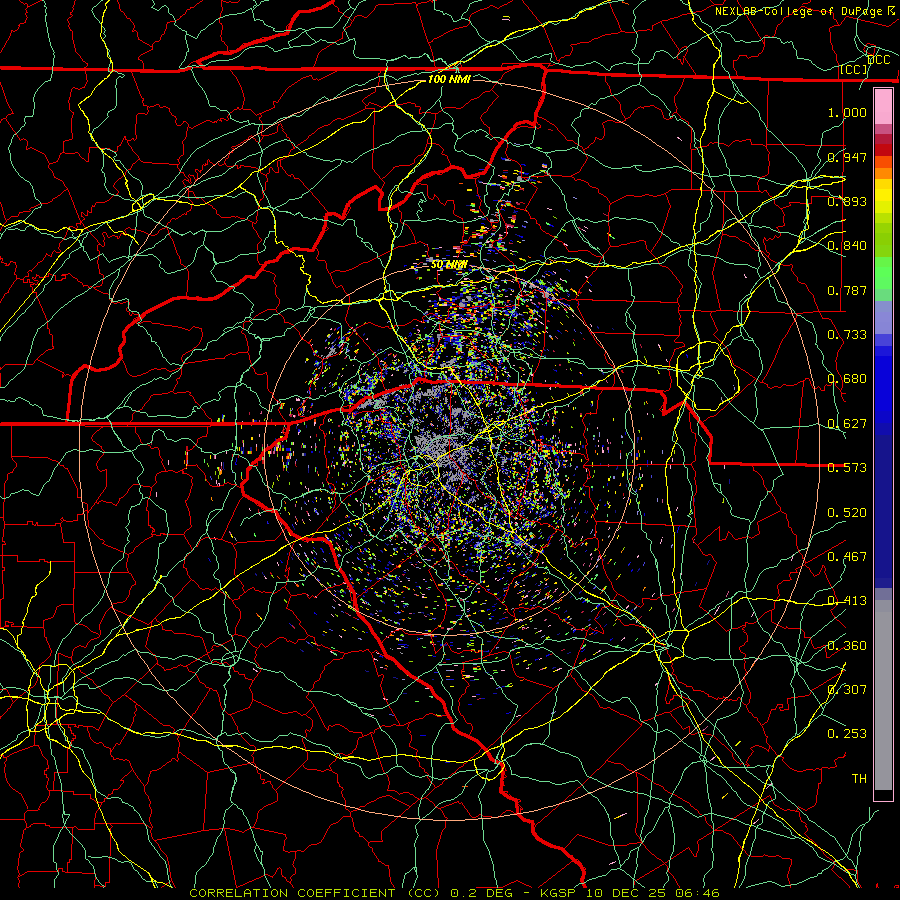Click the 0.947 legend value
The image size is (900, 900).
click(x=847, y=157)
